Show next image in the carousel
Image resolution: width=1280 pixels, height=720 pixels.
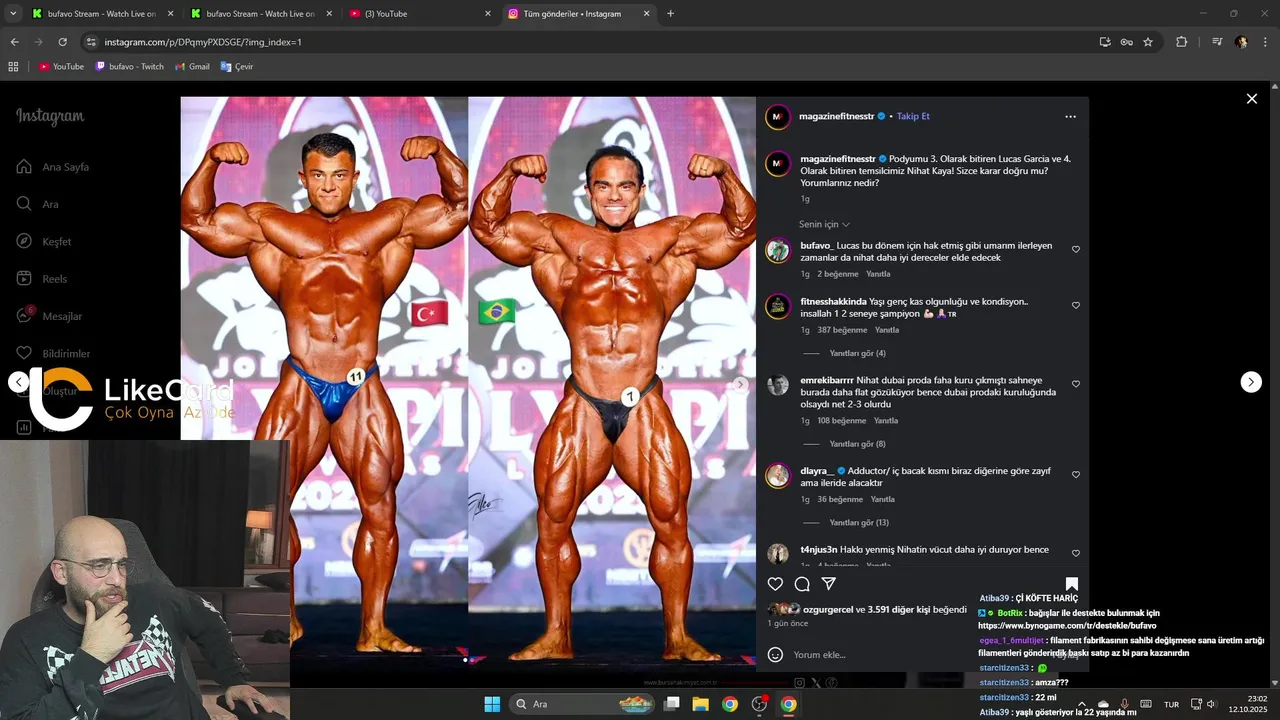pyautogui.click(x=740, y=384)
